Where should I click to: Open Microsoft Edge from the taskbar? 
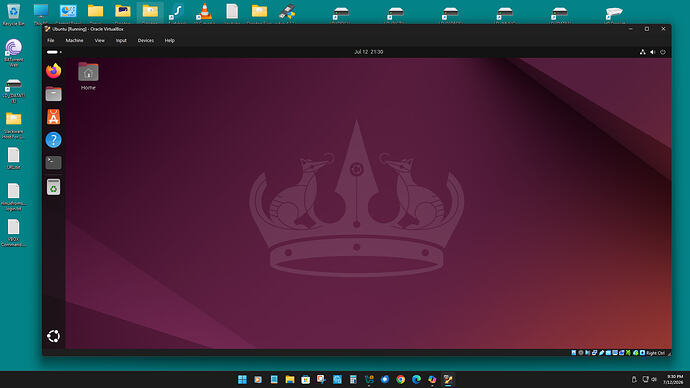tap(416, 379)
